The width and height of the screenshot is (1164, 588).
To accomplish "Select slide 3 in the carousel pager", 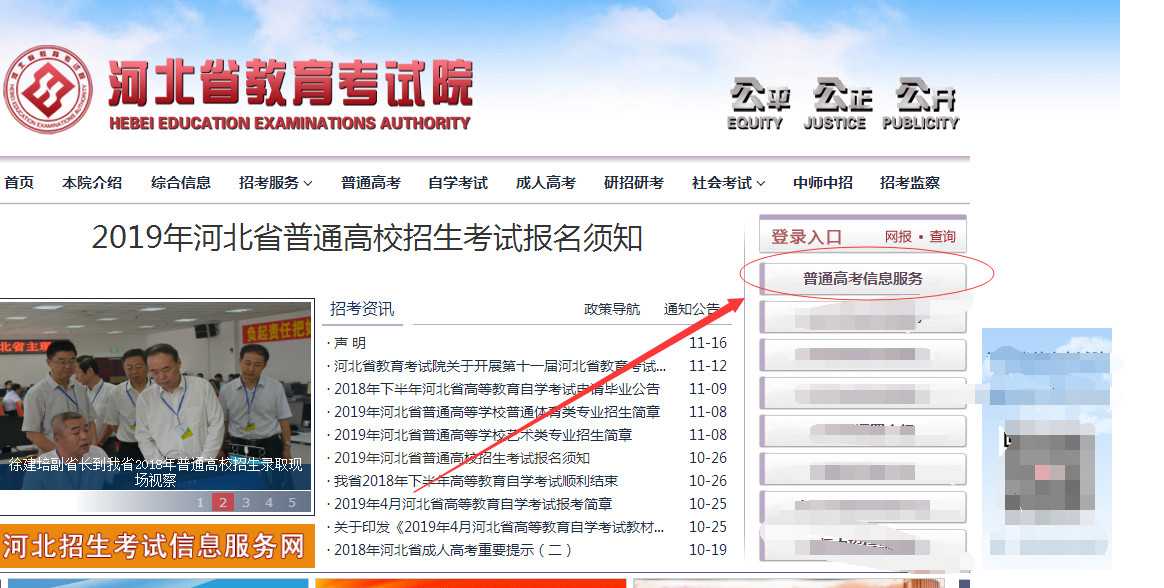I will coord(246,503).
